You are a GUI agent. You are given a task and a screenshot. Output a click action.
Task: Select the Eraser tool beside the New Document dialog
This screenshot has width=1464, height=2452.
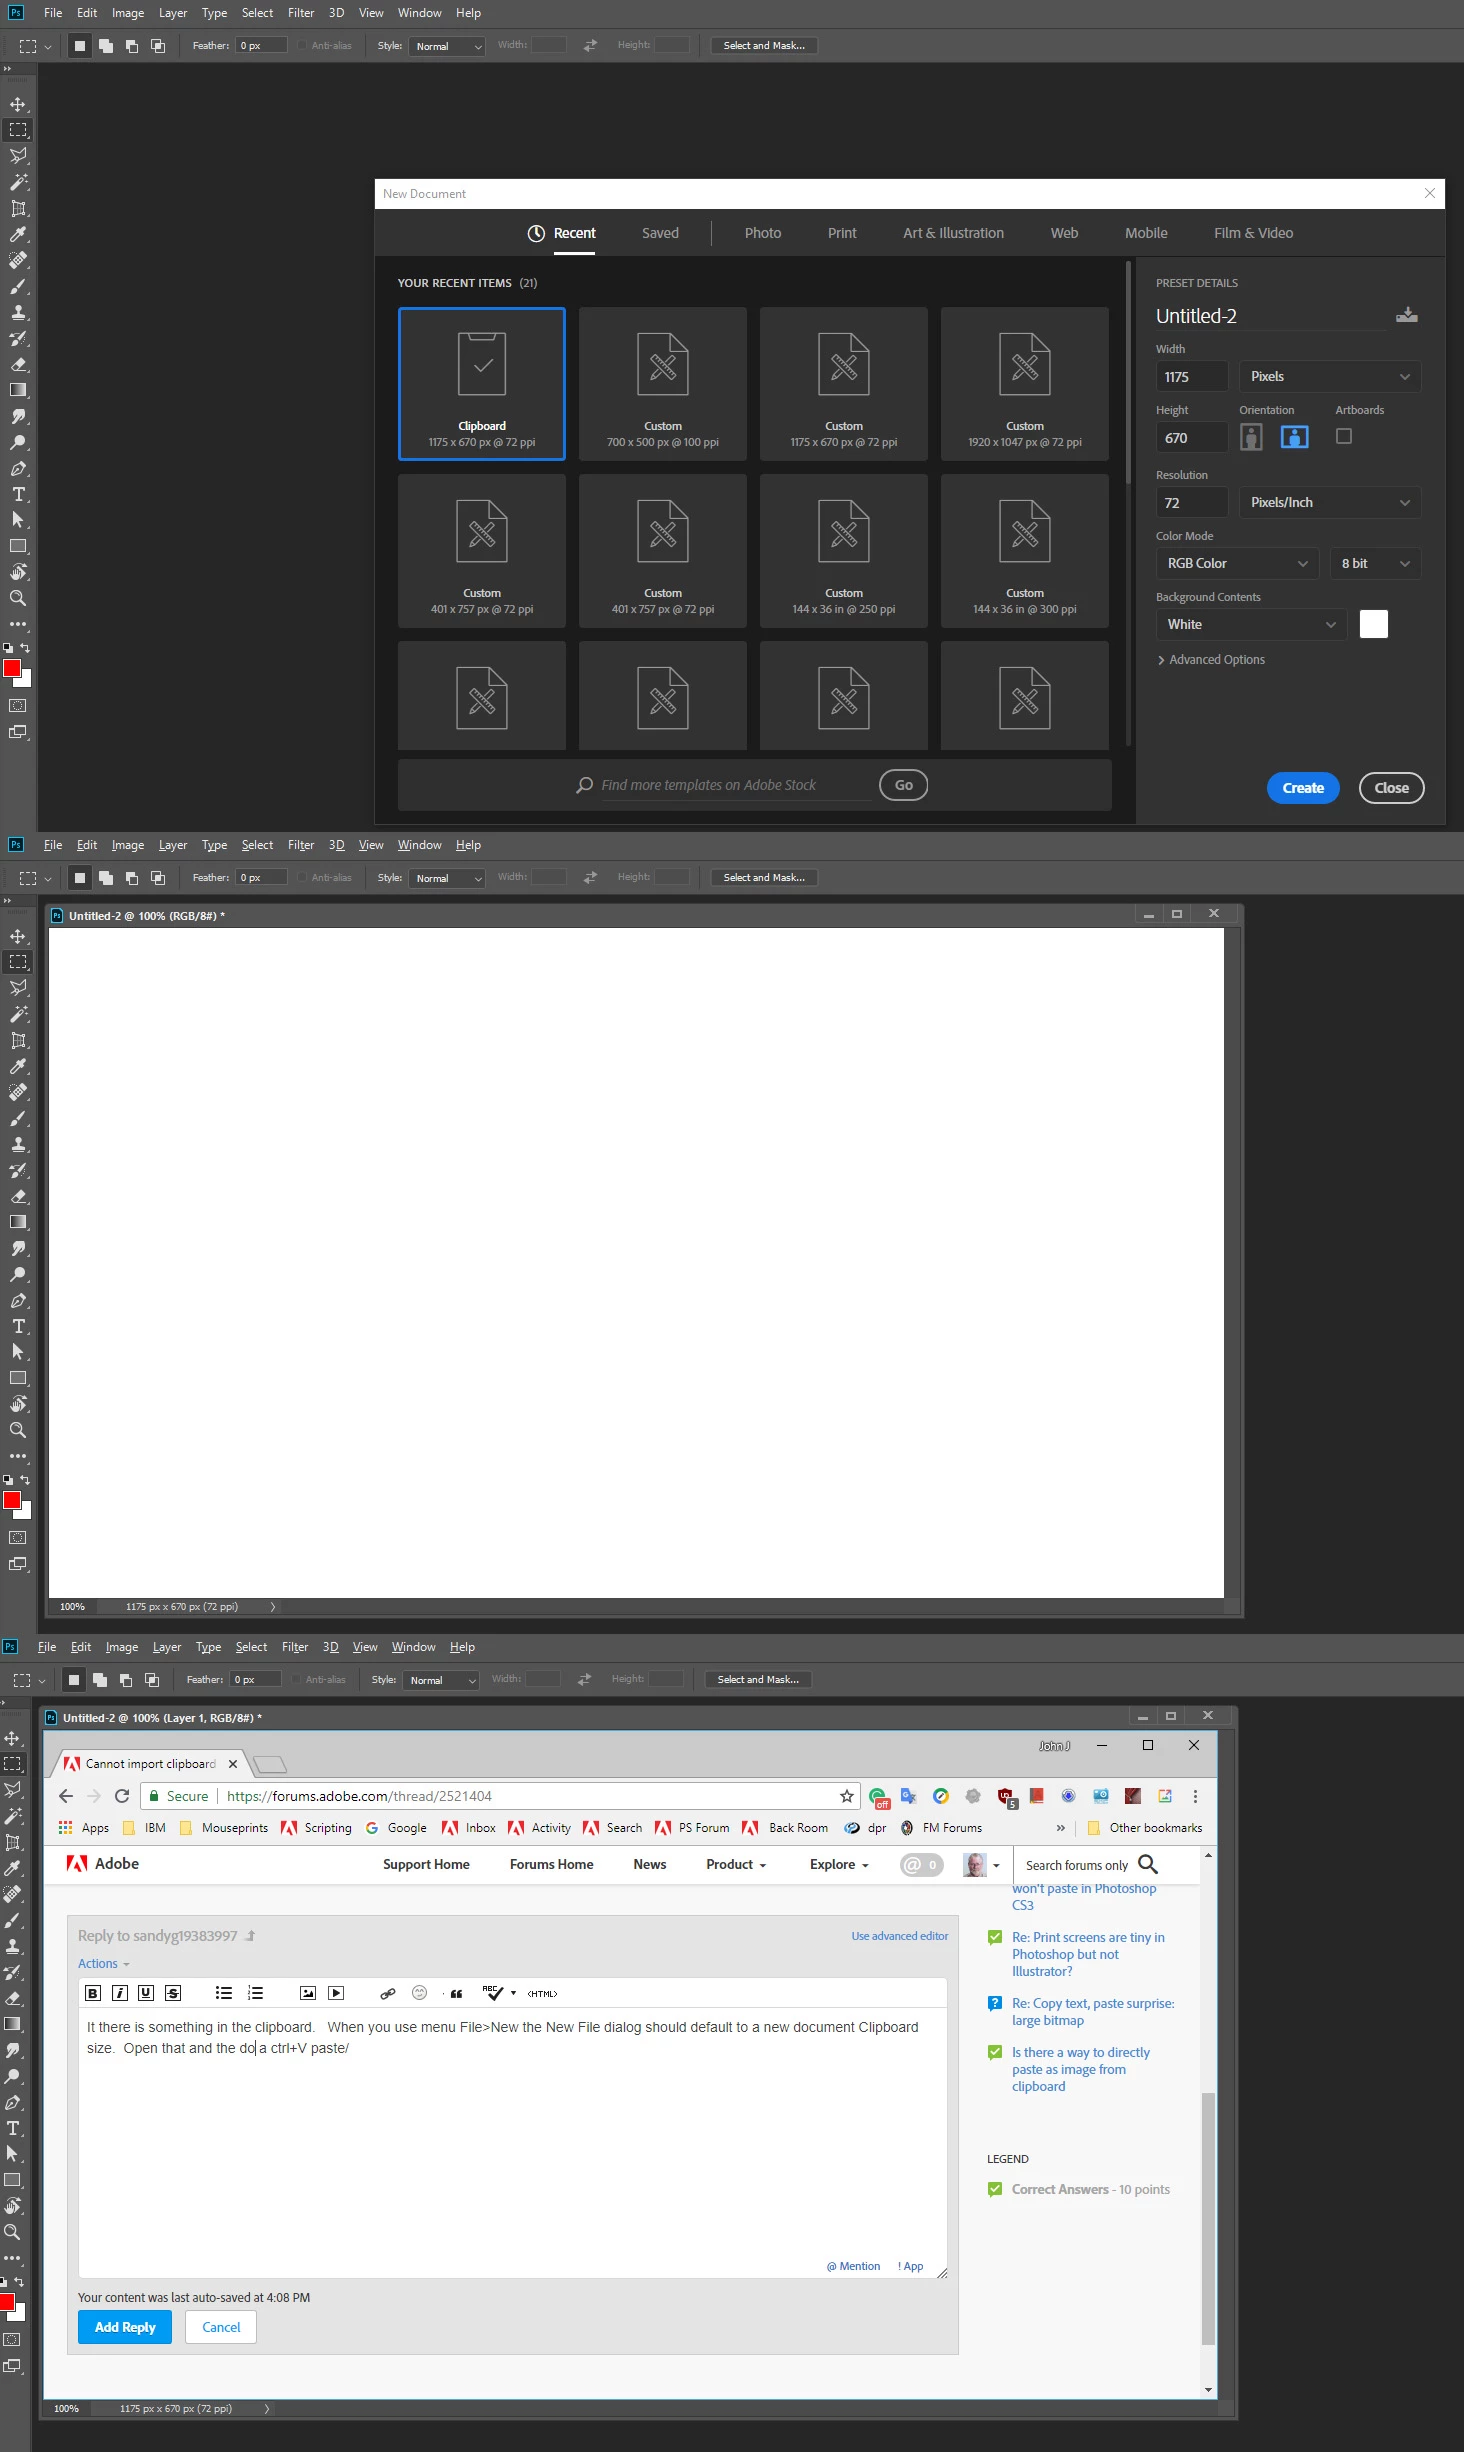coord(18,364)
